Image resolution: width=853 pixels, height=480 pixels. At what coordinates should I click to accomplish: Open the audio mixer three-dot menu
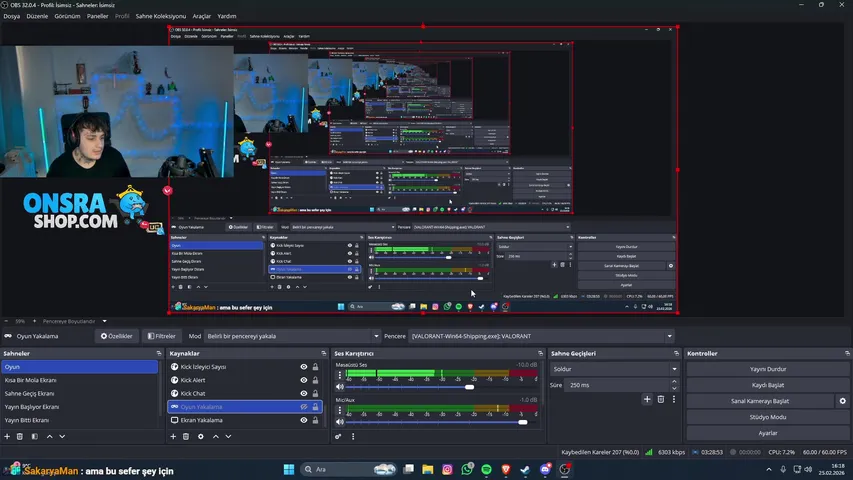pos(353,436)
